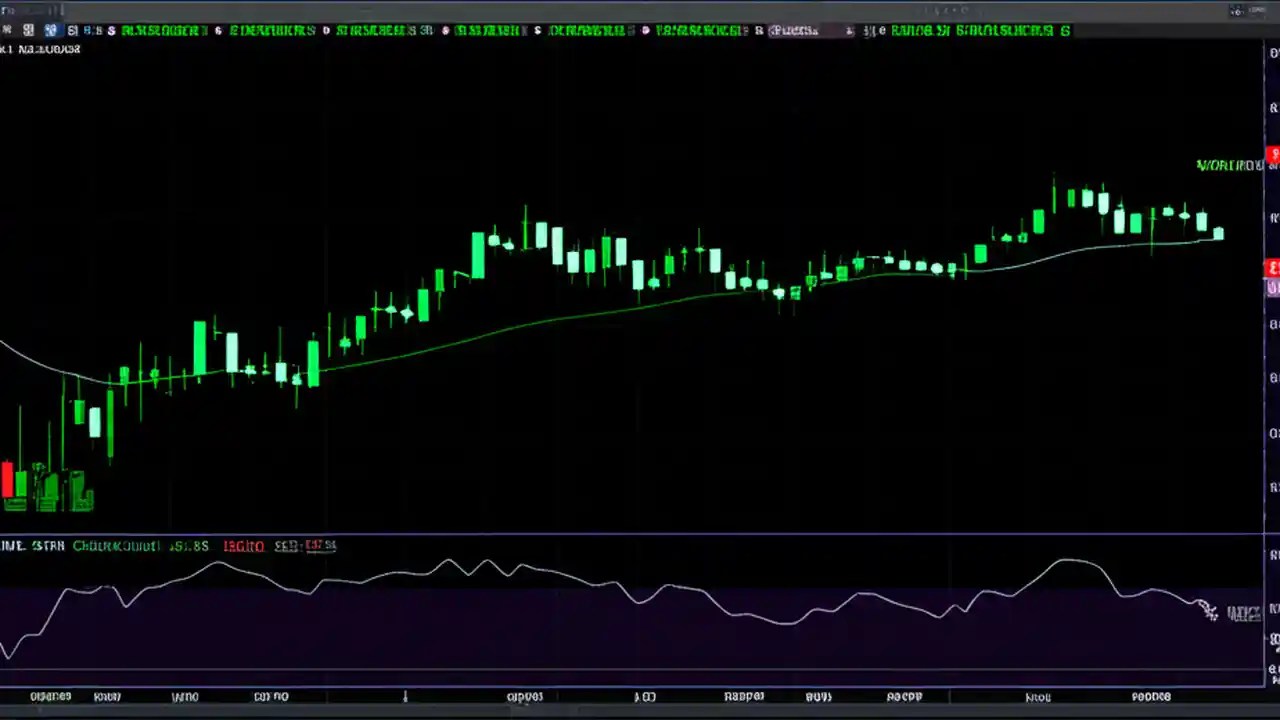Open the Puretta dropdown in the top bar
Viewport: 1280px width, 720px height.
[x=793, y=30]
